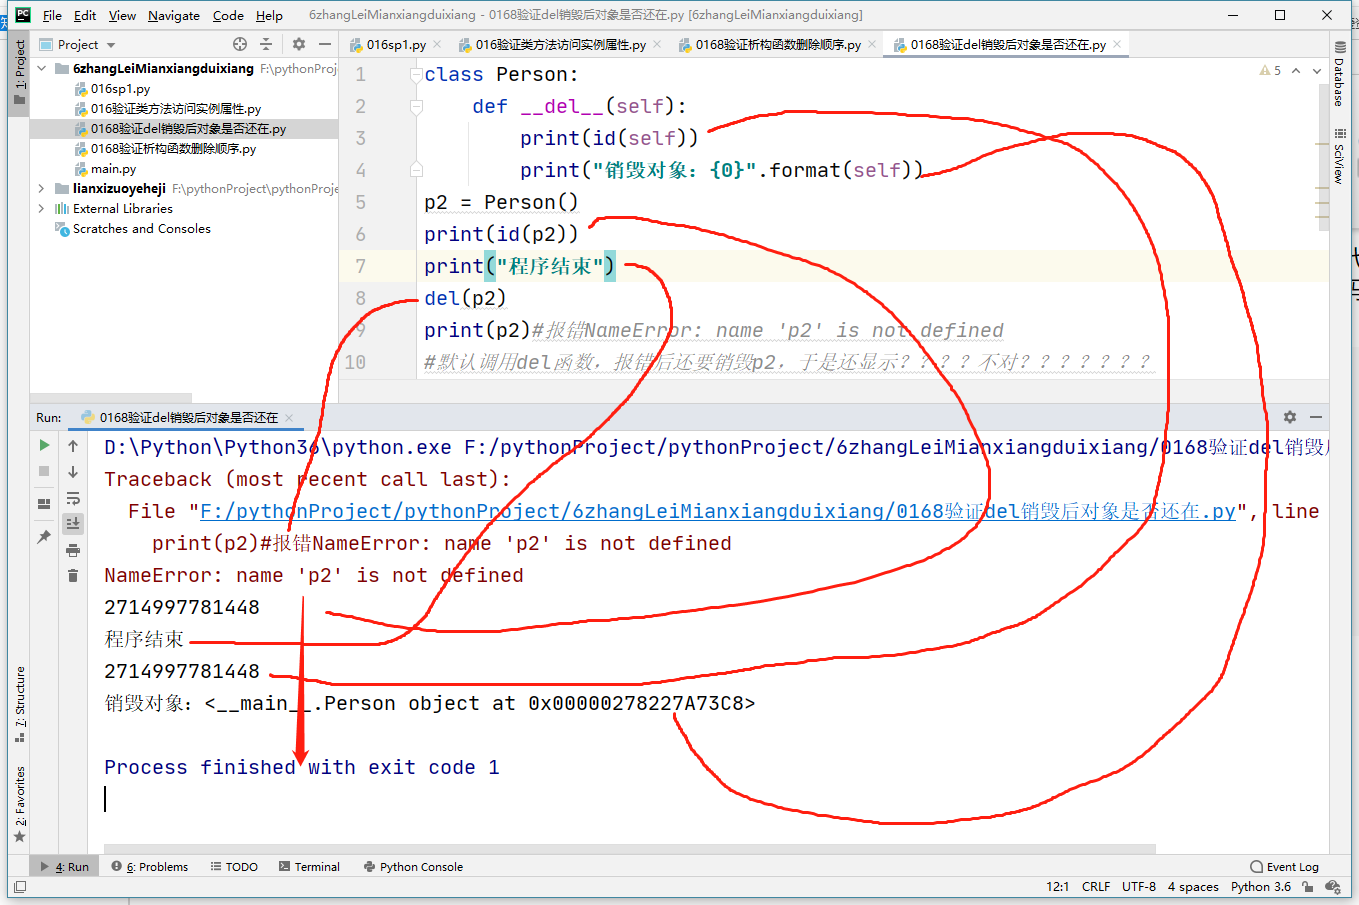The width and height of the screenshot is (1359, 905).
Task: Fold the class Person block in the gutter
Action: pyautogui.click(x=416, y=74)
